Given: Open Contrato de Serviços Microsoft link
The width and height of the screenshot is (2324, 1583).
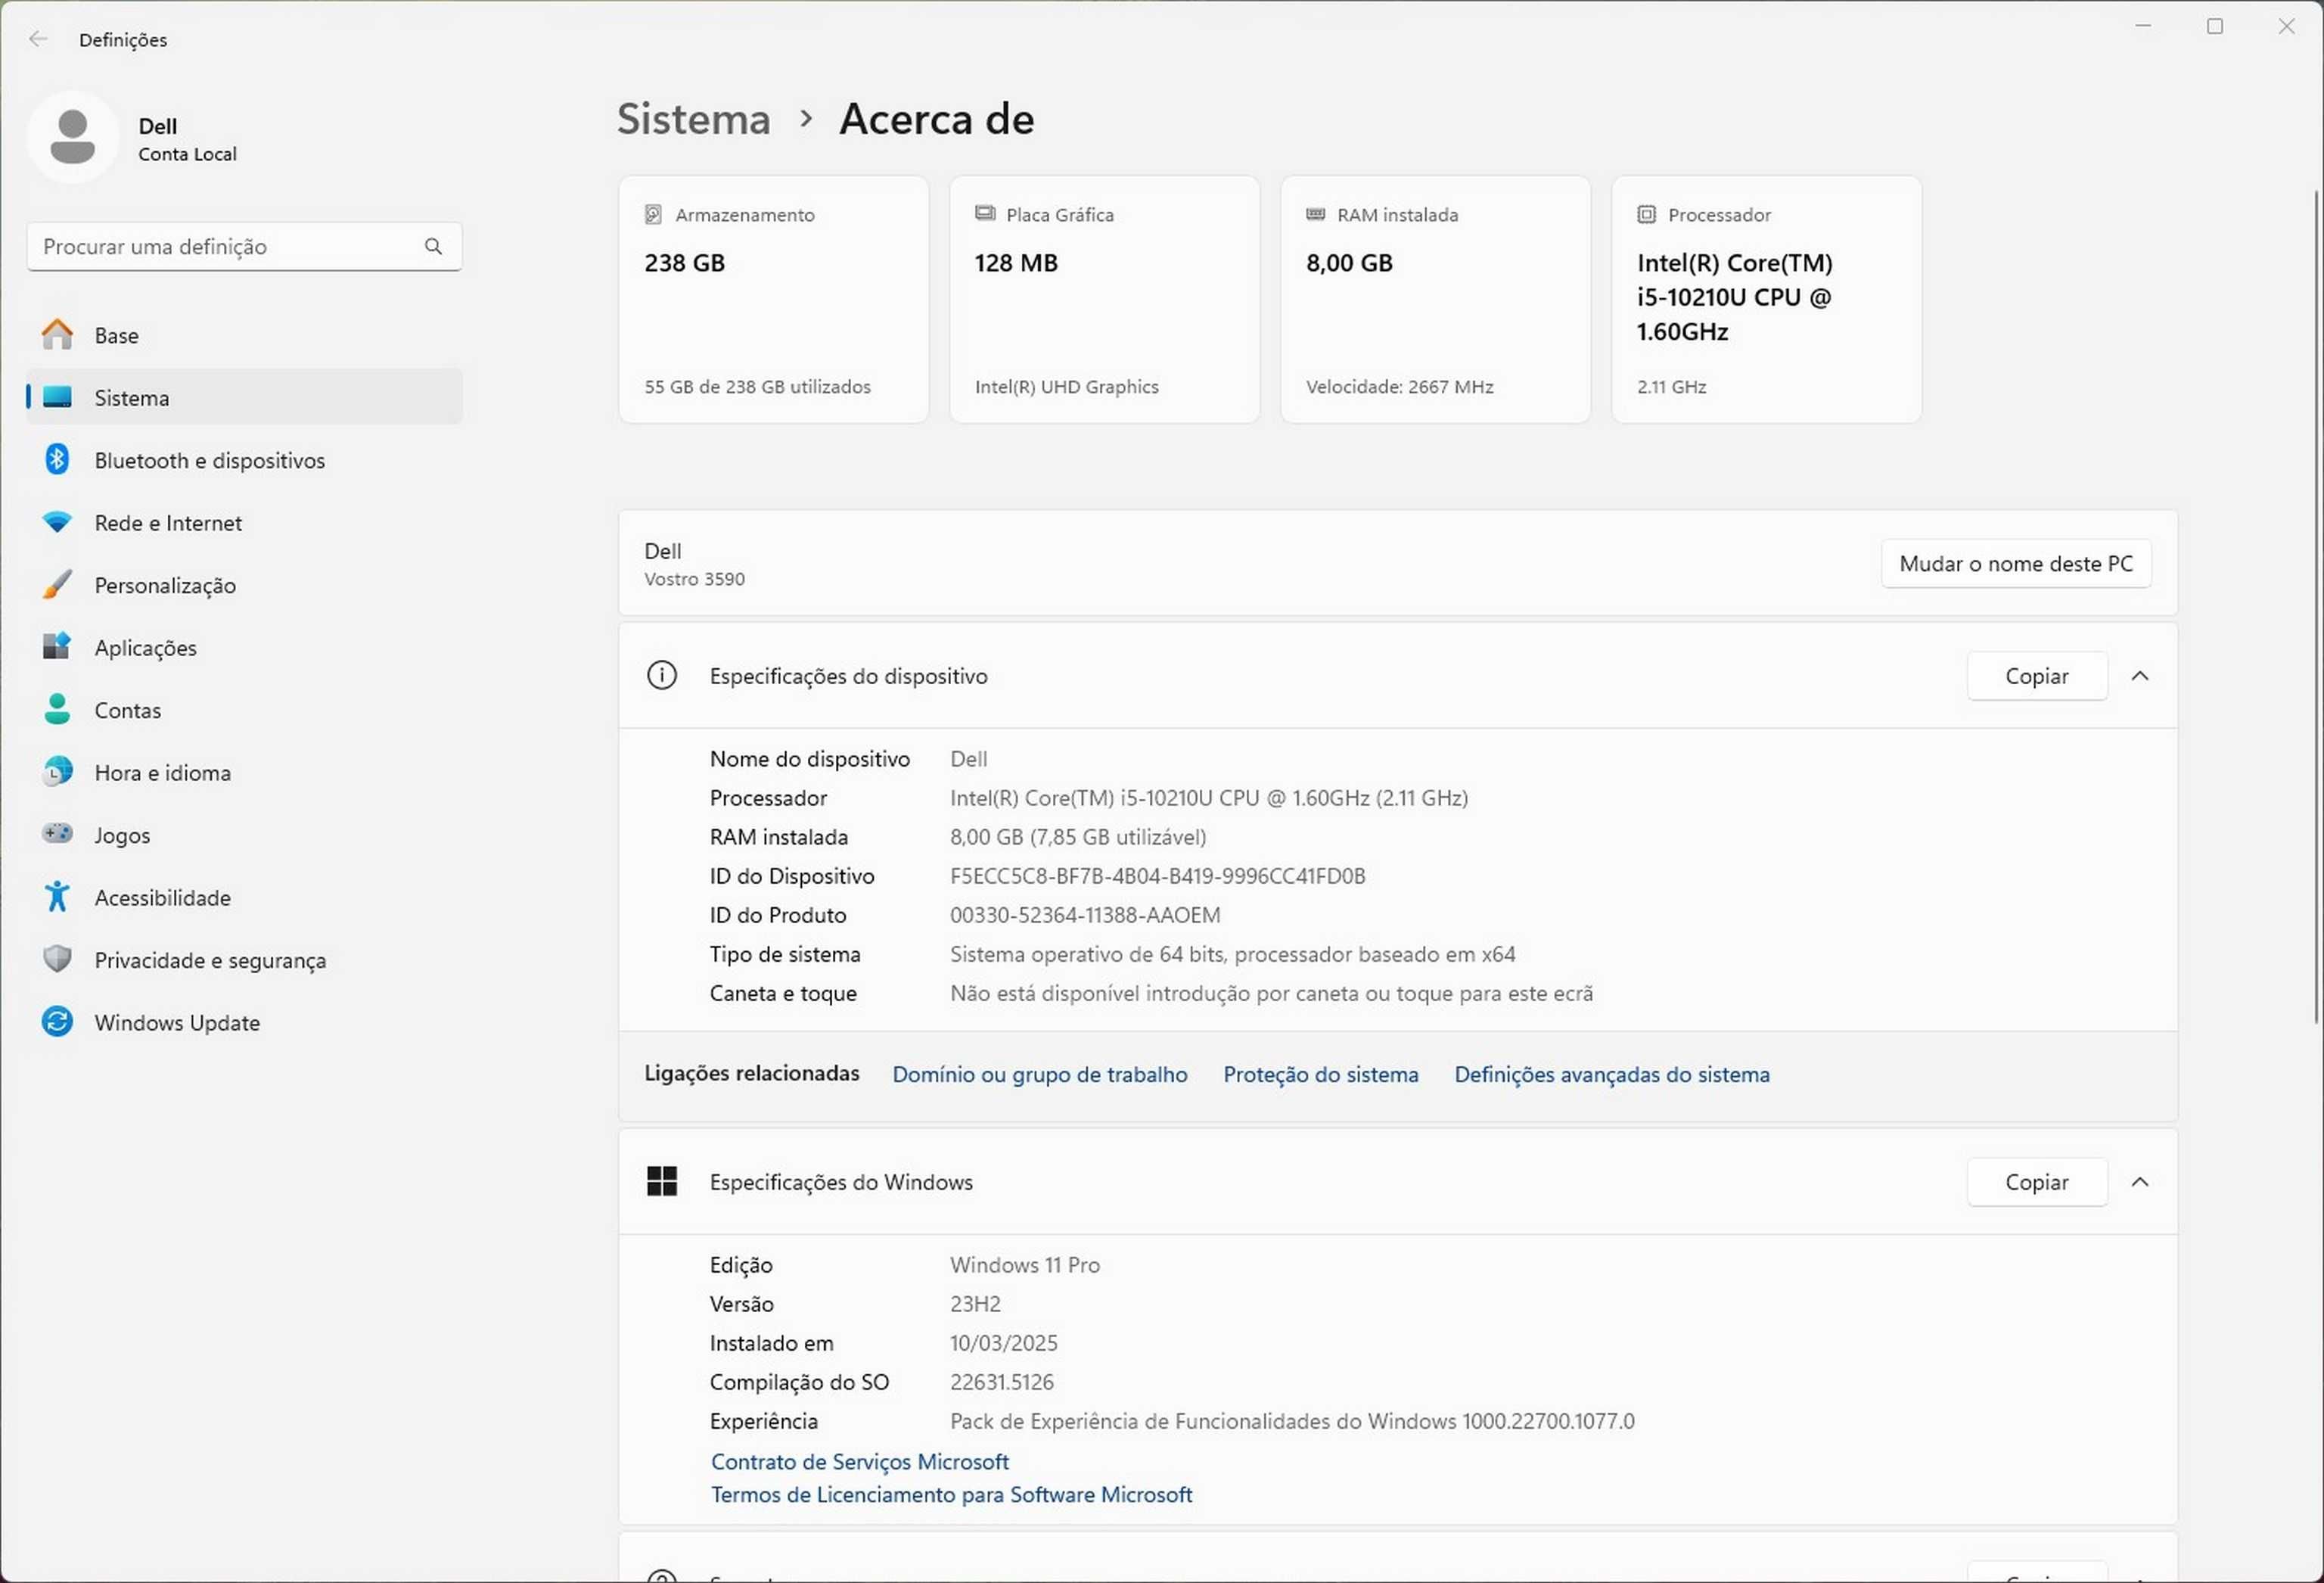Looking at the screenshot, I should pos(859,1461).
